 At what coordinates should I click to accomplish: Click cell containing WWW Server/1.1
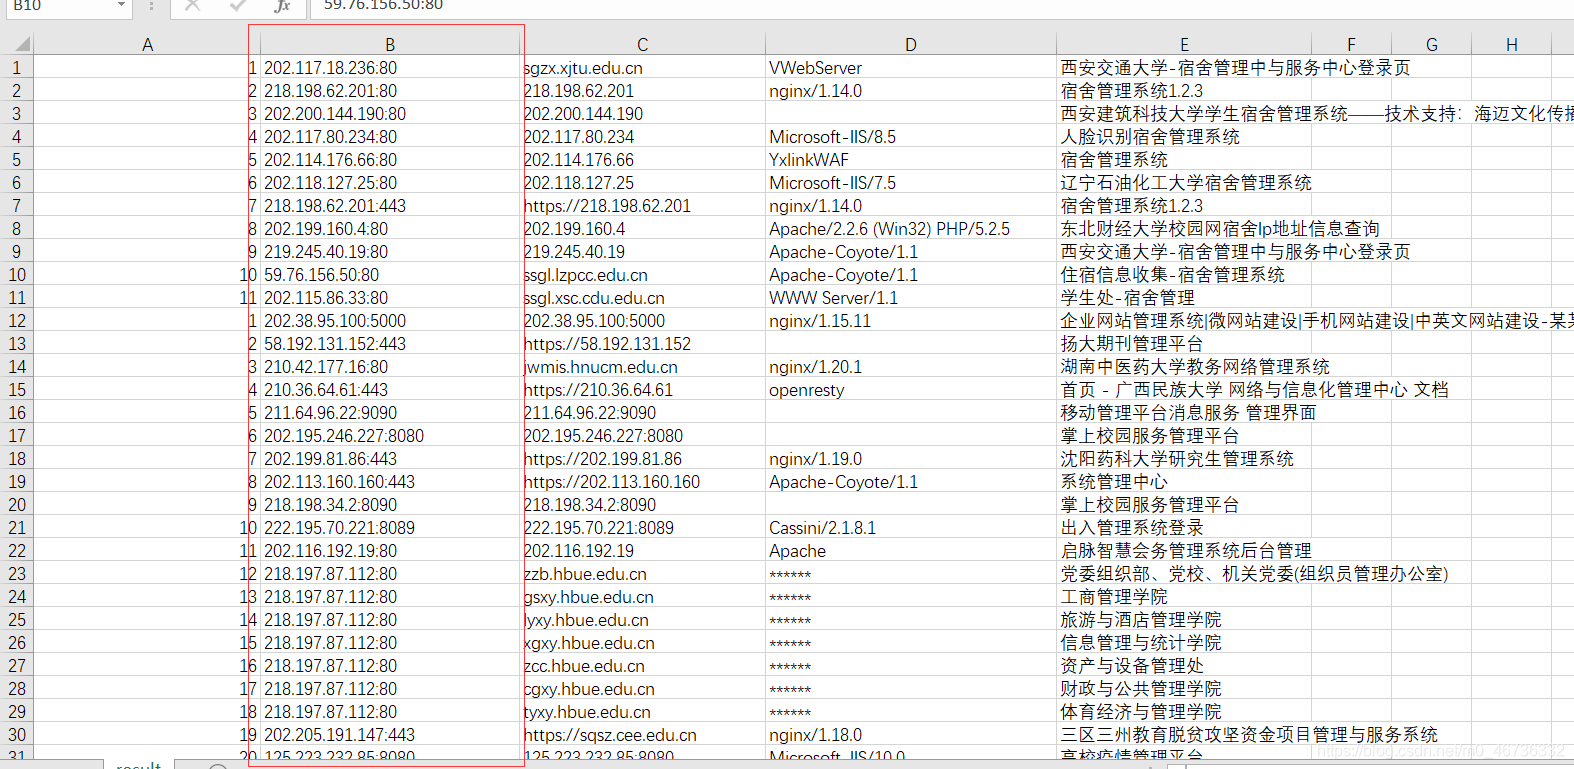coord(911,298)
